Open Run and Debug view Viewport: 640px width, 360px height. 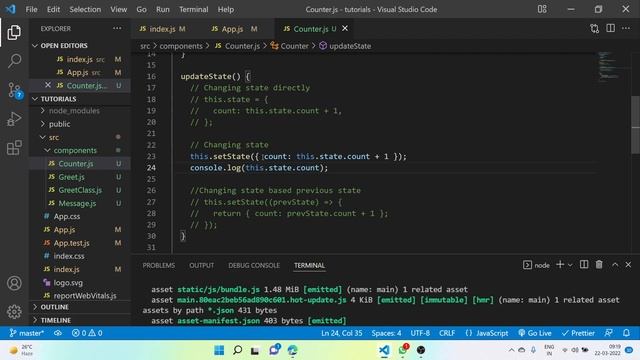tap(14, 119)
